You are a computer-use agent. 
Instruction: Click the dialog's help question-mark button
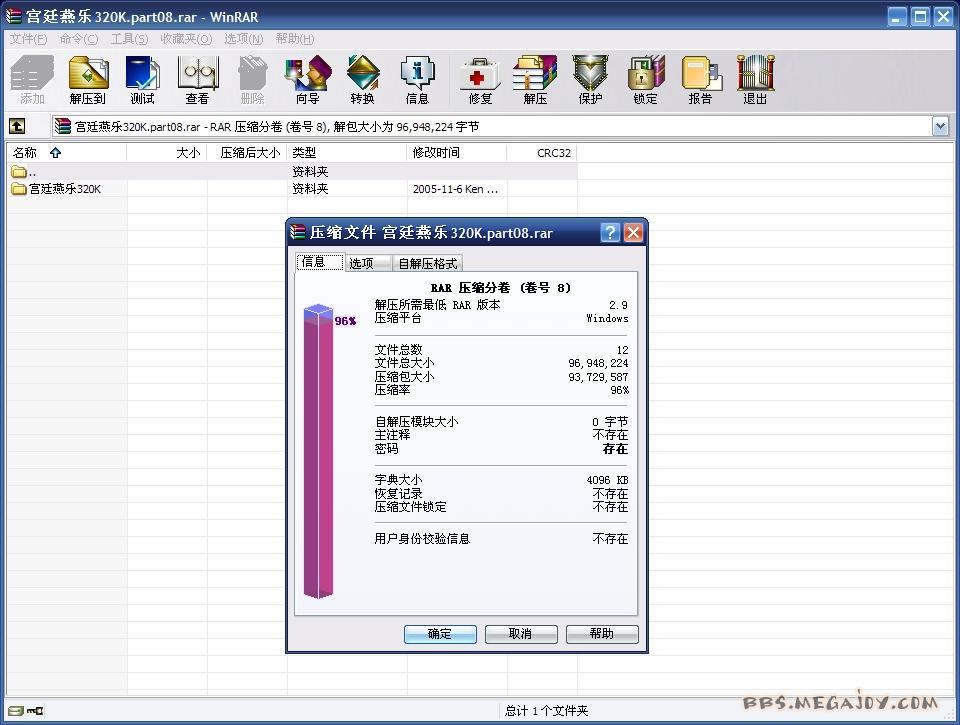pos(610,233)
